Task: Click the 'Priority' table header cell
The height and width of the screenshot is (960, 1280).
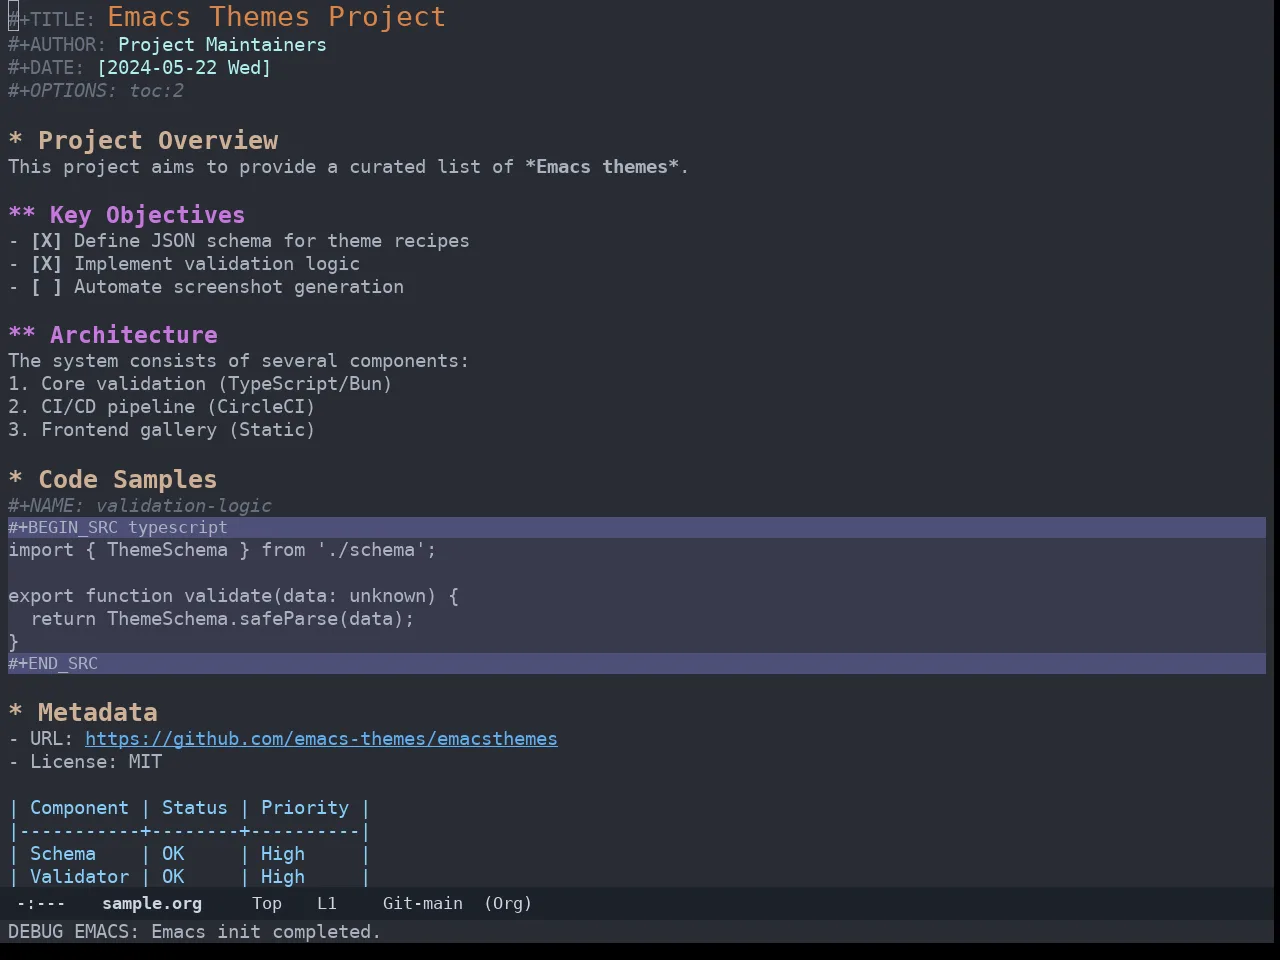Action: 305,808
